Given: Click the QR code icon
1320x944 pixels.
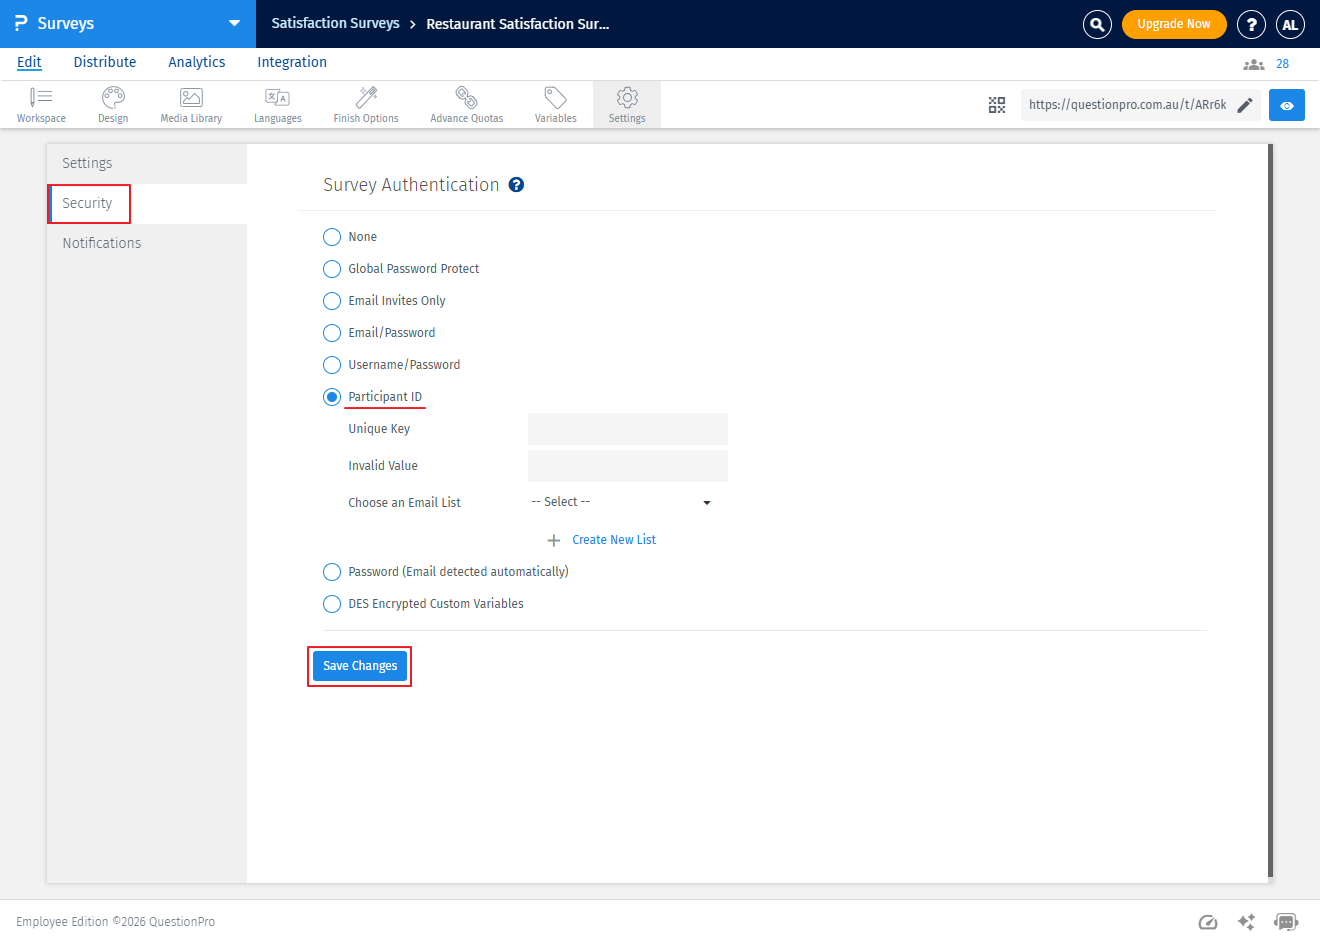Looking at the screenshot, I should click(x=997, y=105).
